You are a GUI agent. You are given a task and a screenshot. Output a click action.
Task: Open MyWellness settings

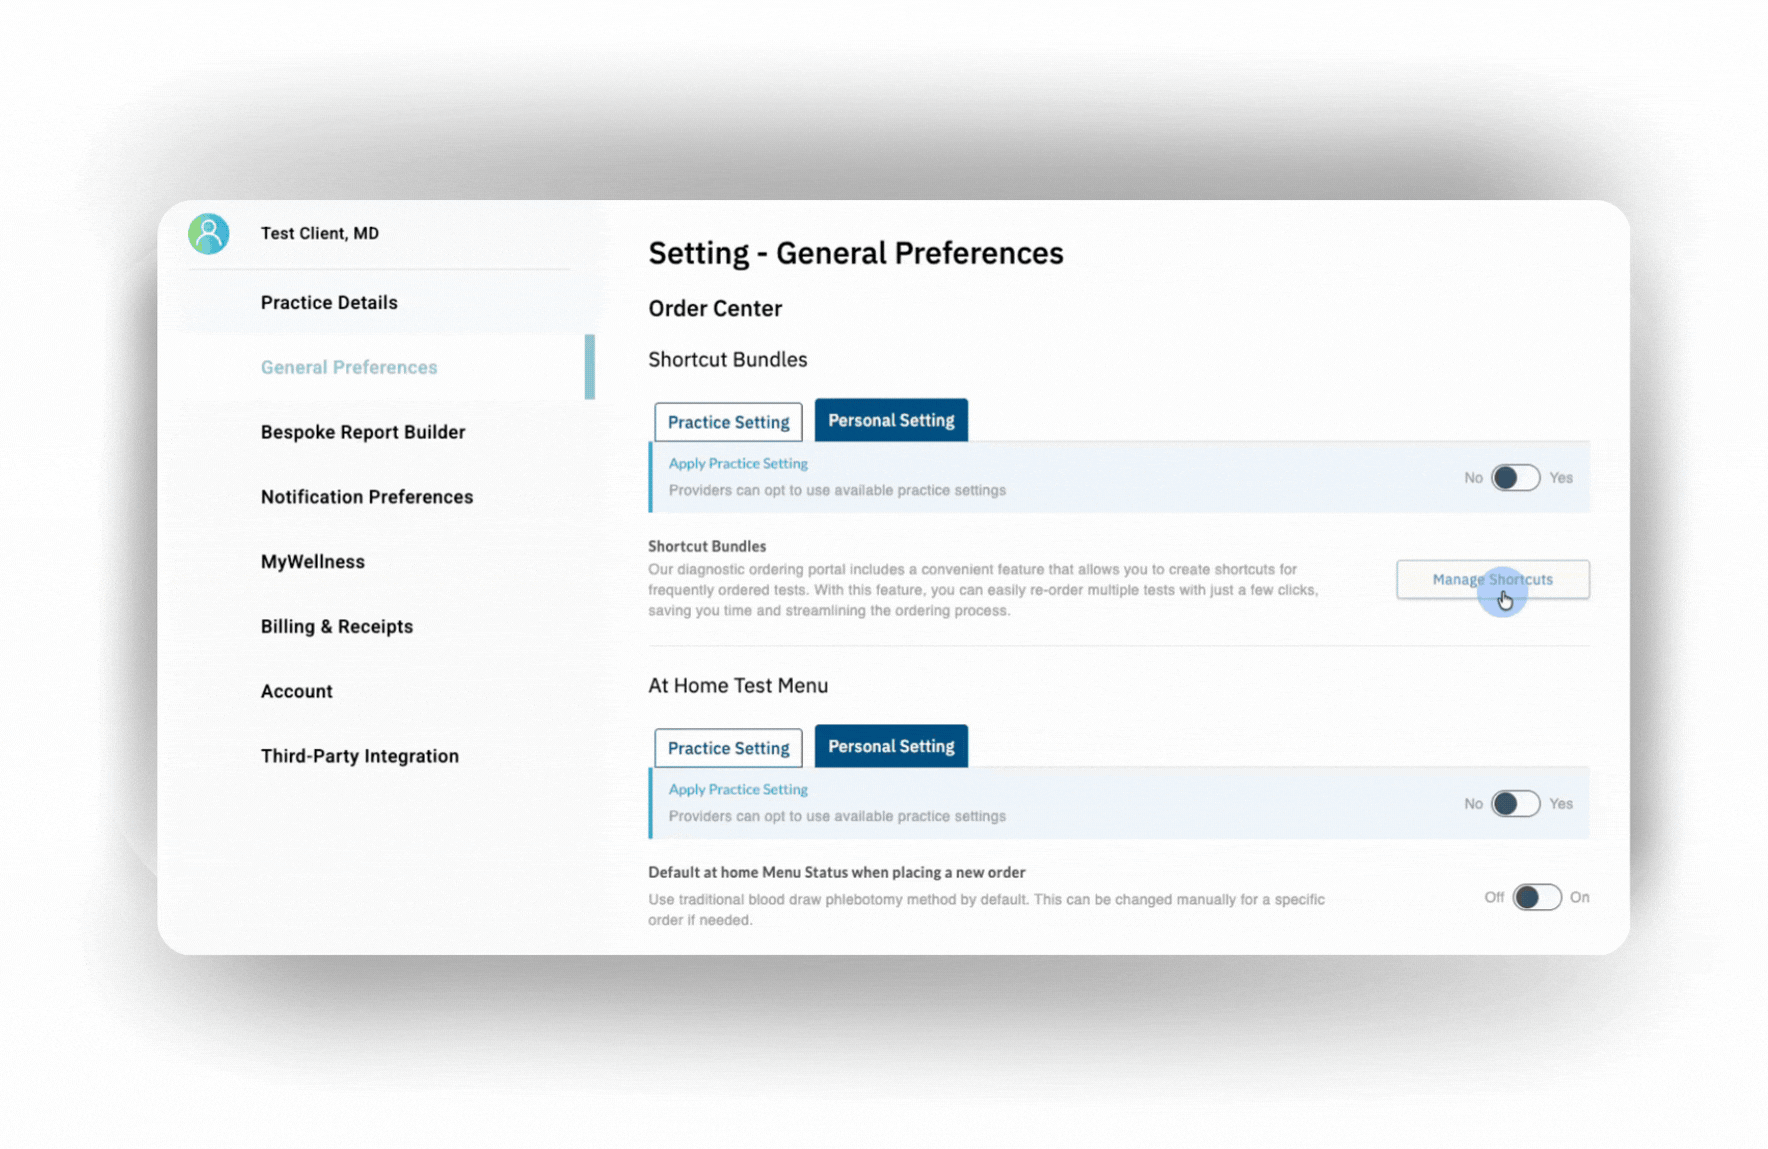313,562
